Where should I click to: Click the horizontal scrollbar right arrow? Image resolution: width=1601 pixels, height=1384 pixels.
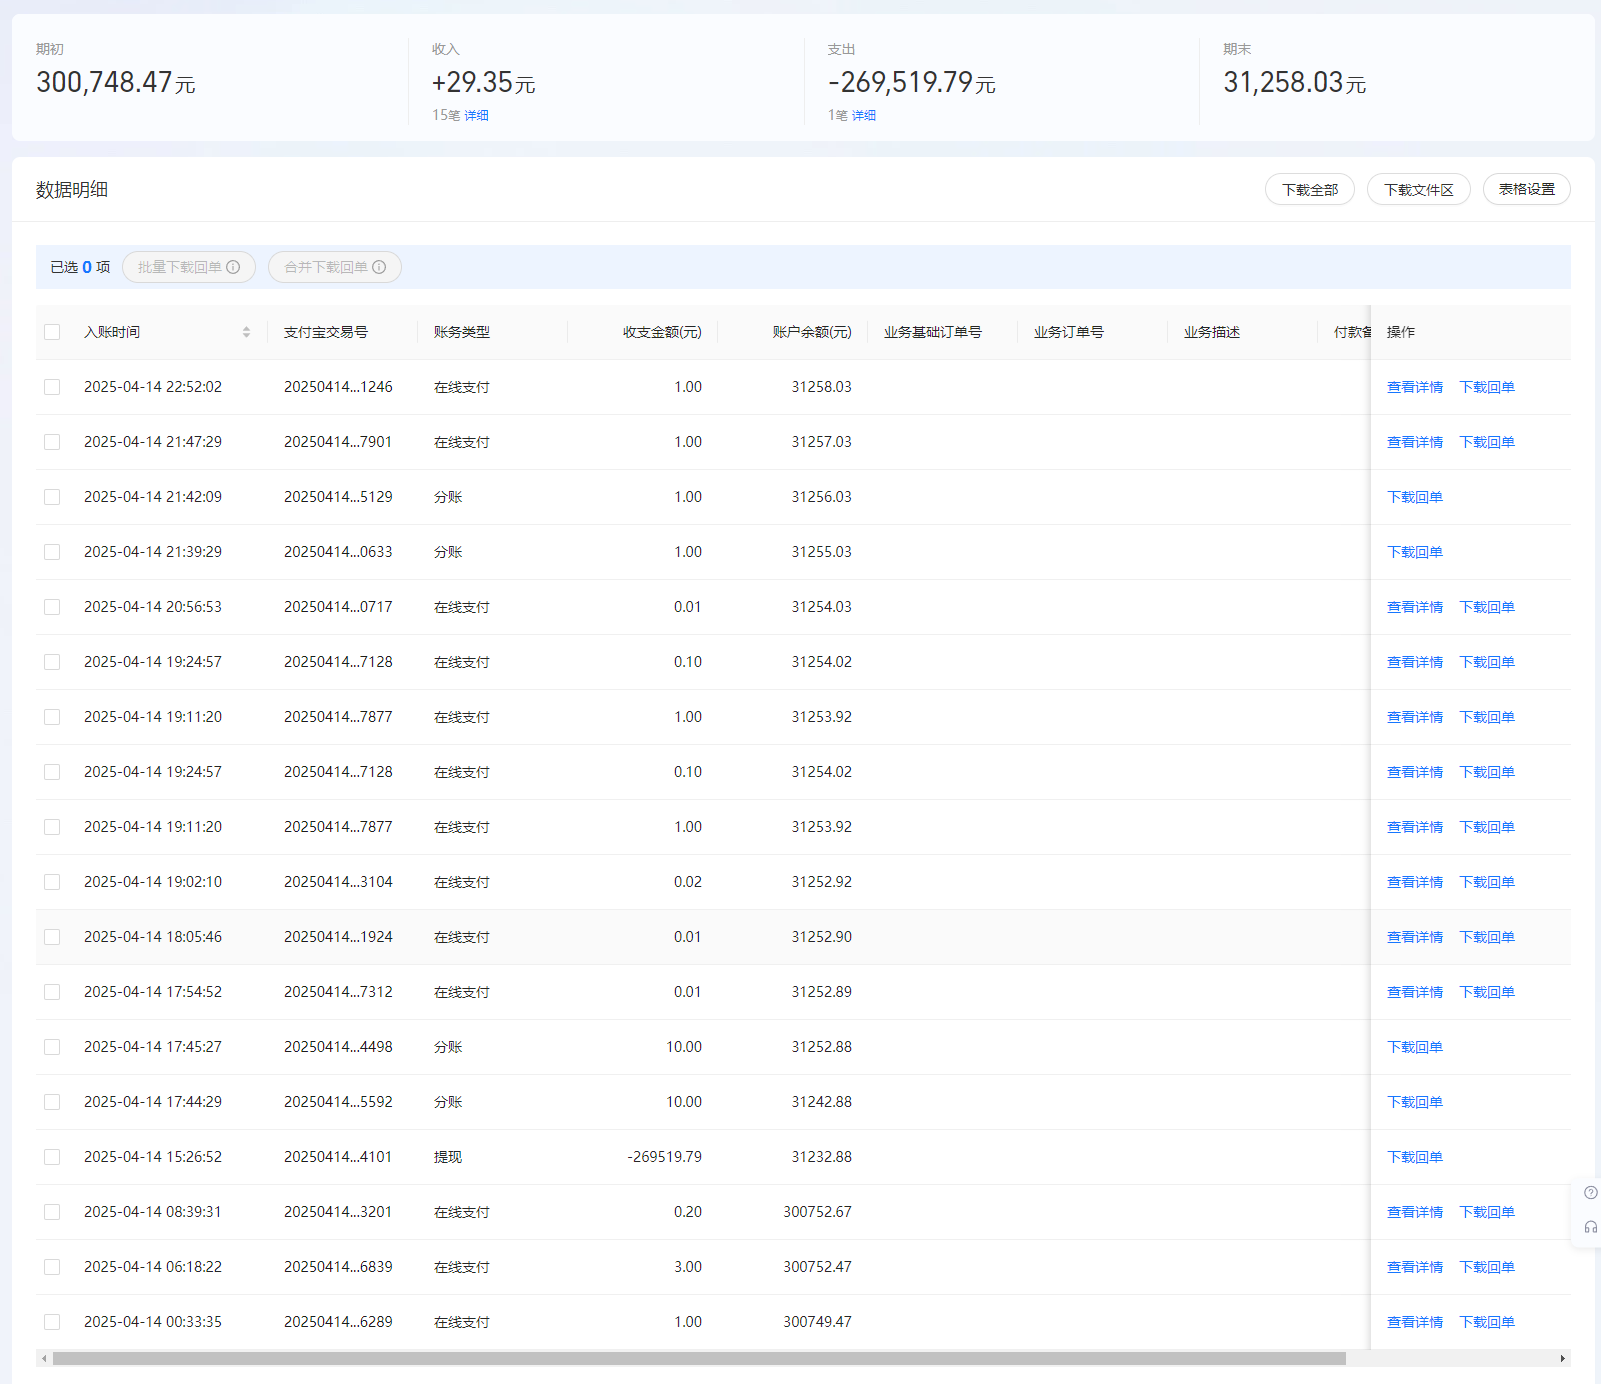click(x=1562, y=1358)
